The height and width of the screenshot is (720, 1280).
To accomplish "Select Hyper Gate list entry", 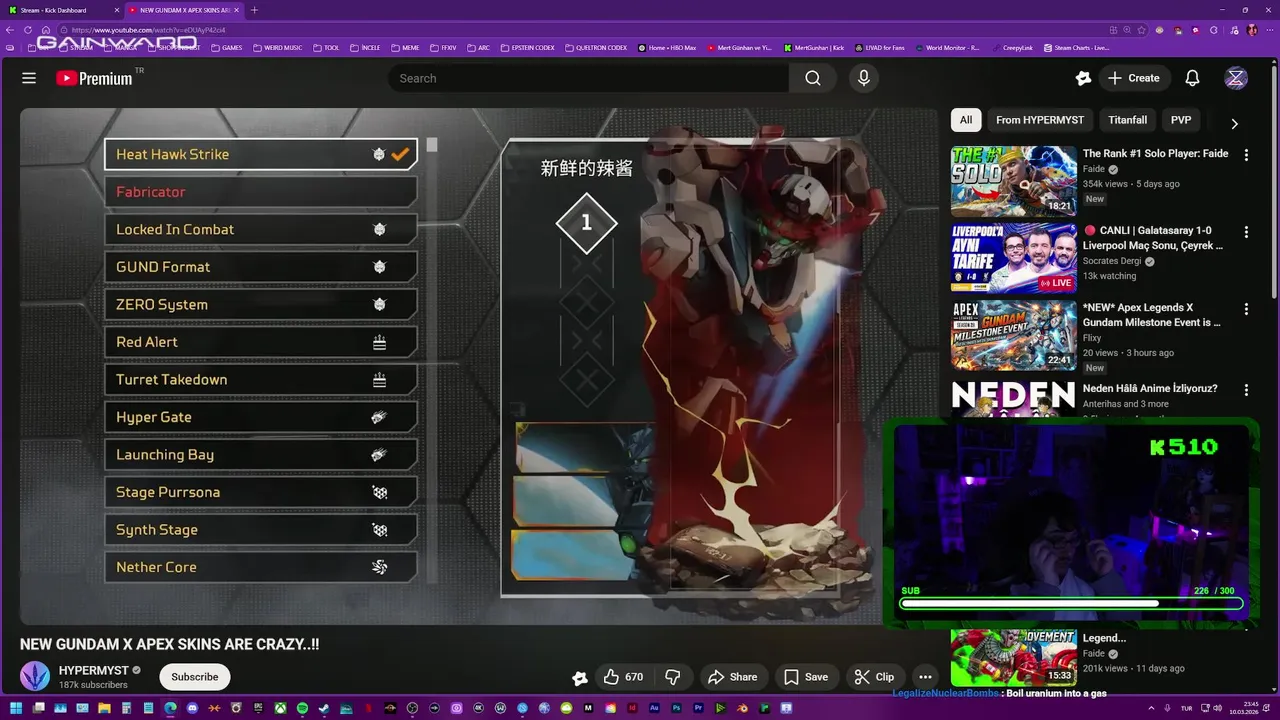I will [x=261, y=417].
